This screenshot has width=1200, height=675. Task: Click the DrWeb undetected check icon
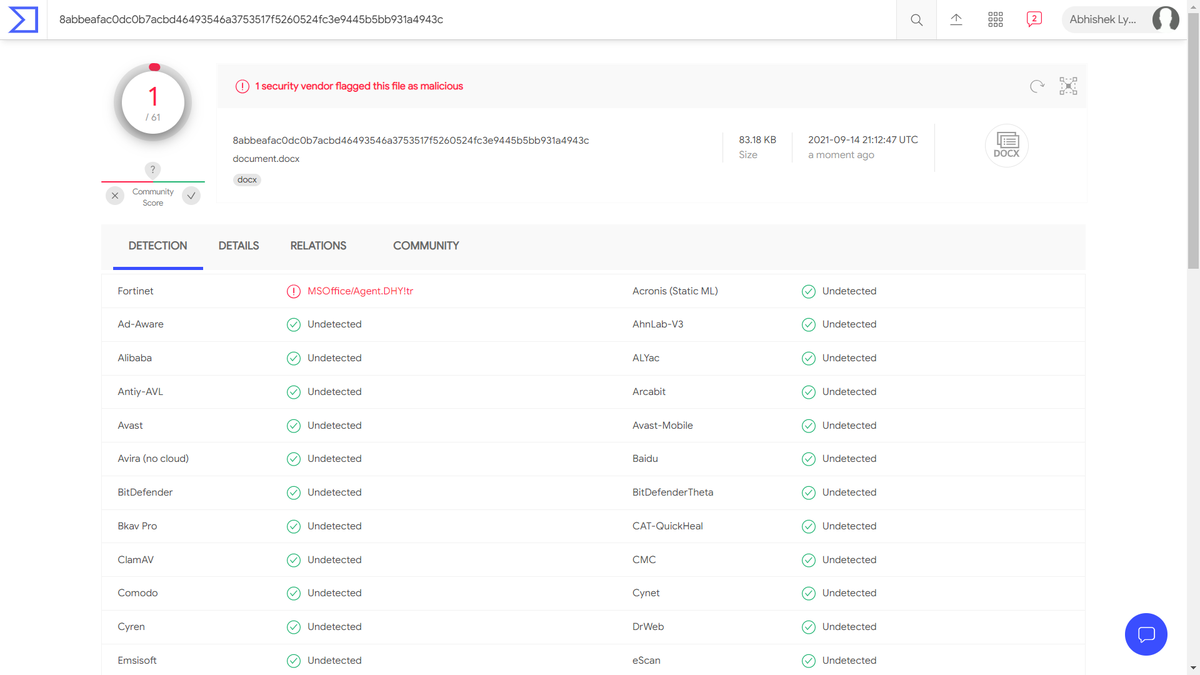tap(808, 627)
